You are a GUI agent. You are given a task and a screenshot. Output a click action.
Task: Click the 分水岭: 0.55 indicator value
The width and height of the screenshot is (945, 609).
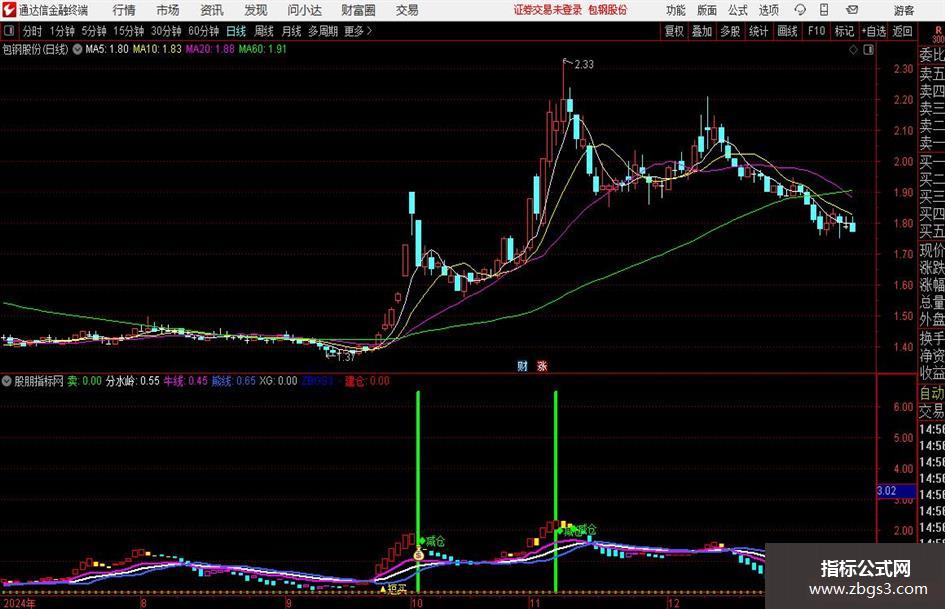click(133, 381)
